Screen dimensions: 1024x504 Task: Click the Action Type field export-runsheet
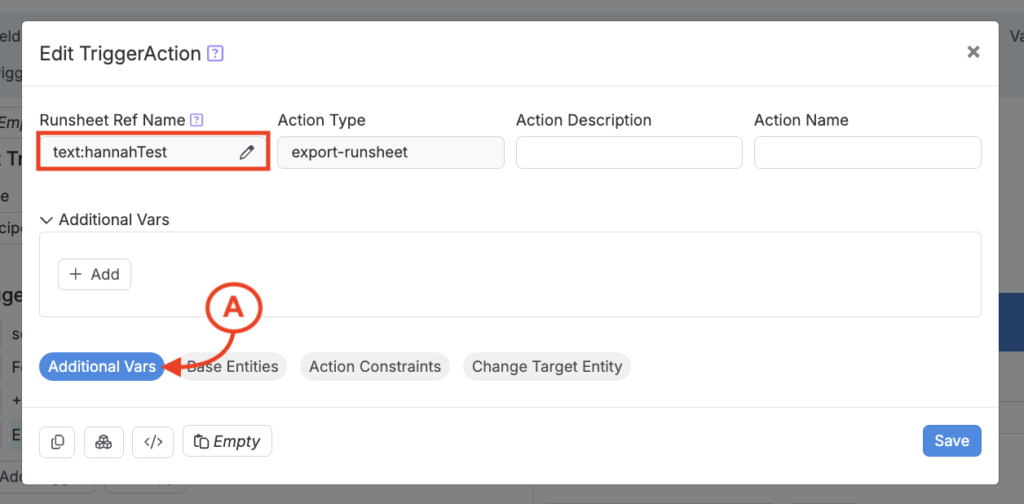391,153
